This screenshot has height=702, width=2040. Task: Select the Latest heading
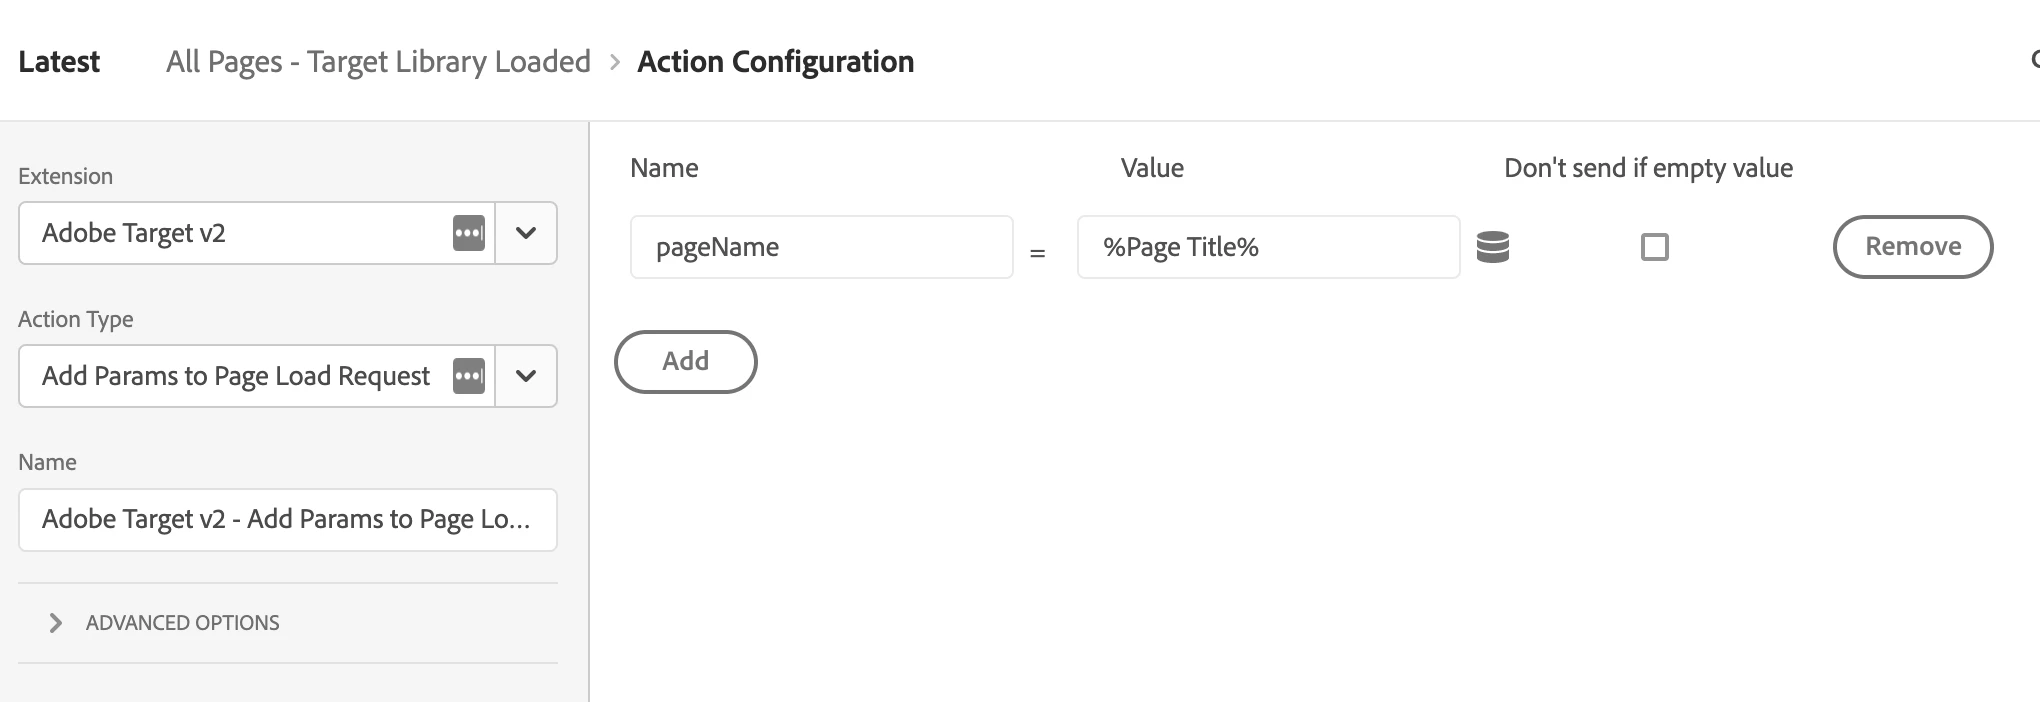point(59,62)
